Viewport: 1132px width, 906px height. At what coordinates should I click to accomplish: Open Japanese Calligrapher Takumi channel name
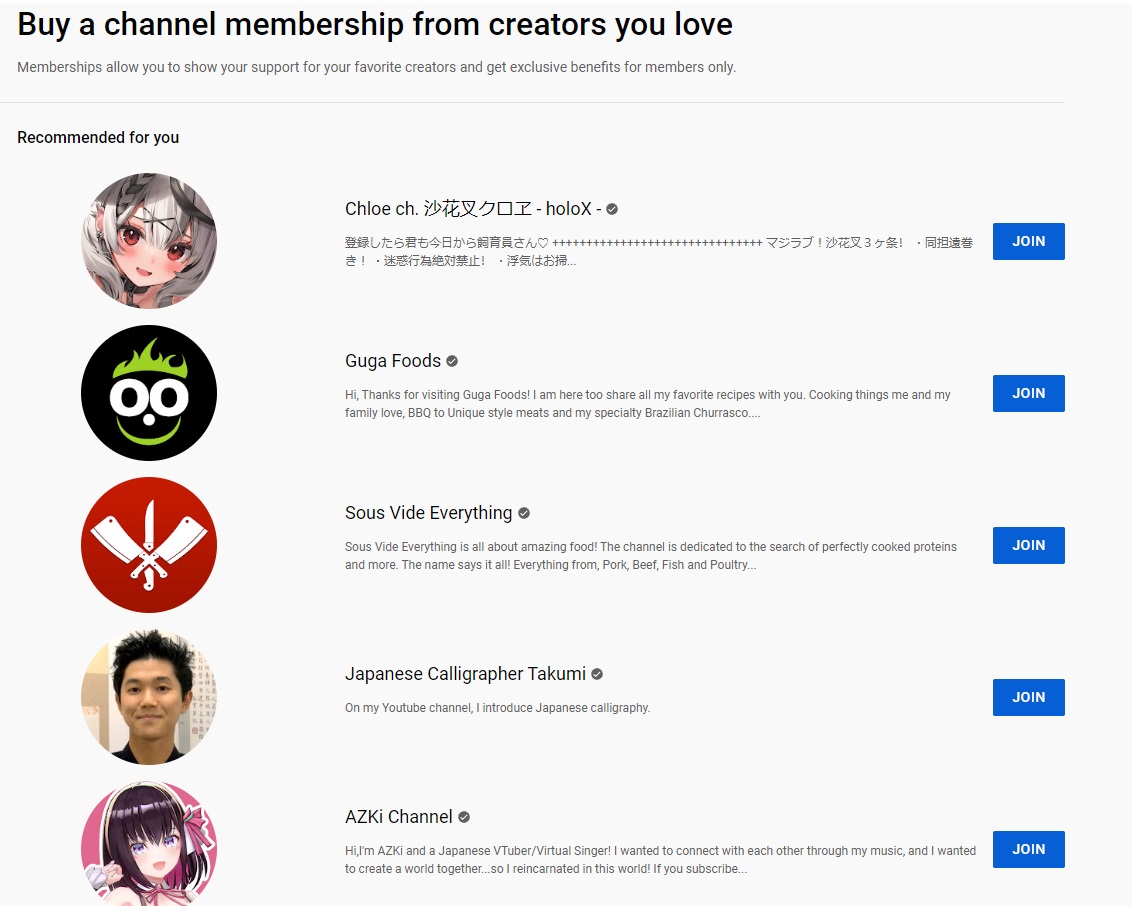point(465,674)
